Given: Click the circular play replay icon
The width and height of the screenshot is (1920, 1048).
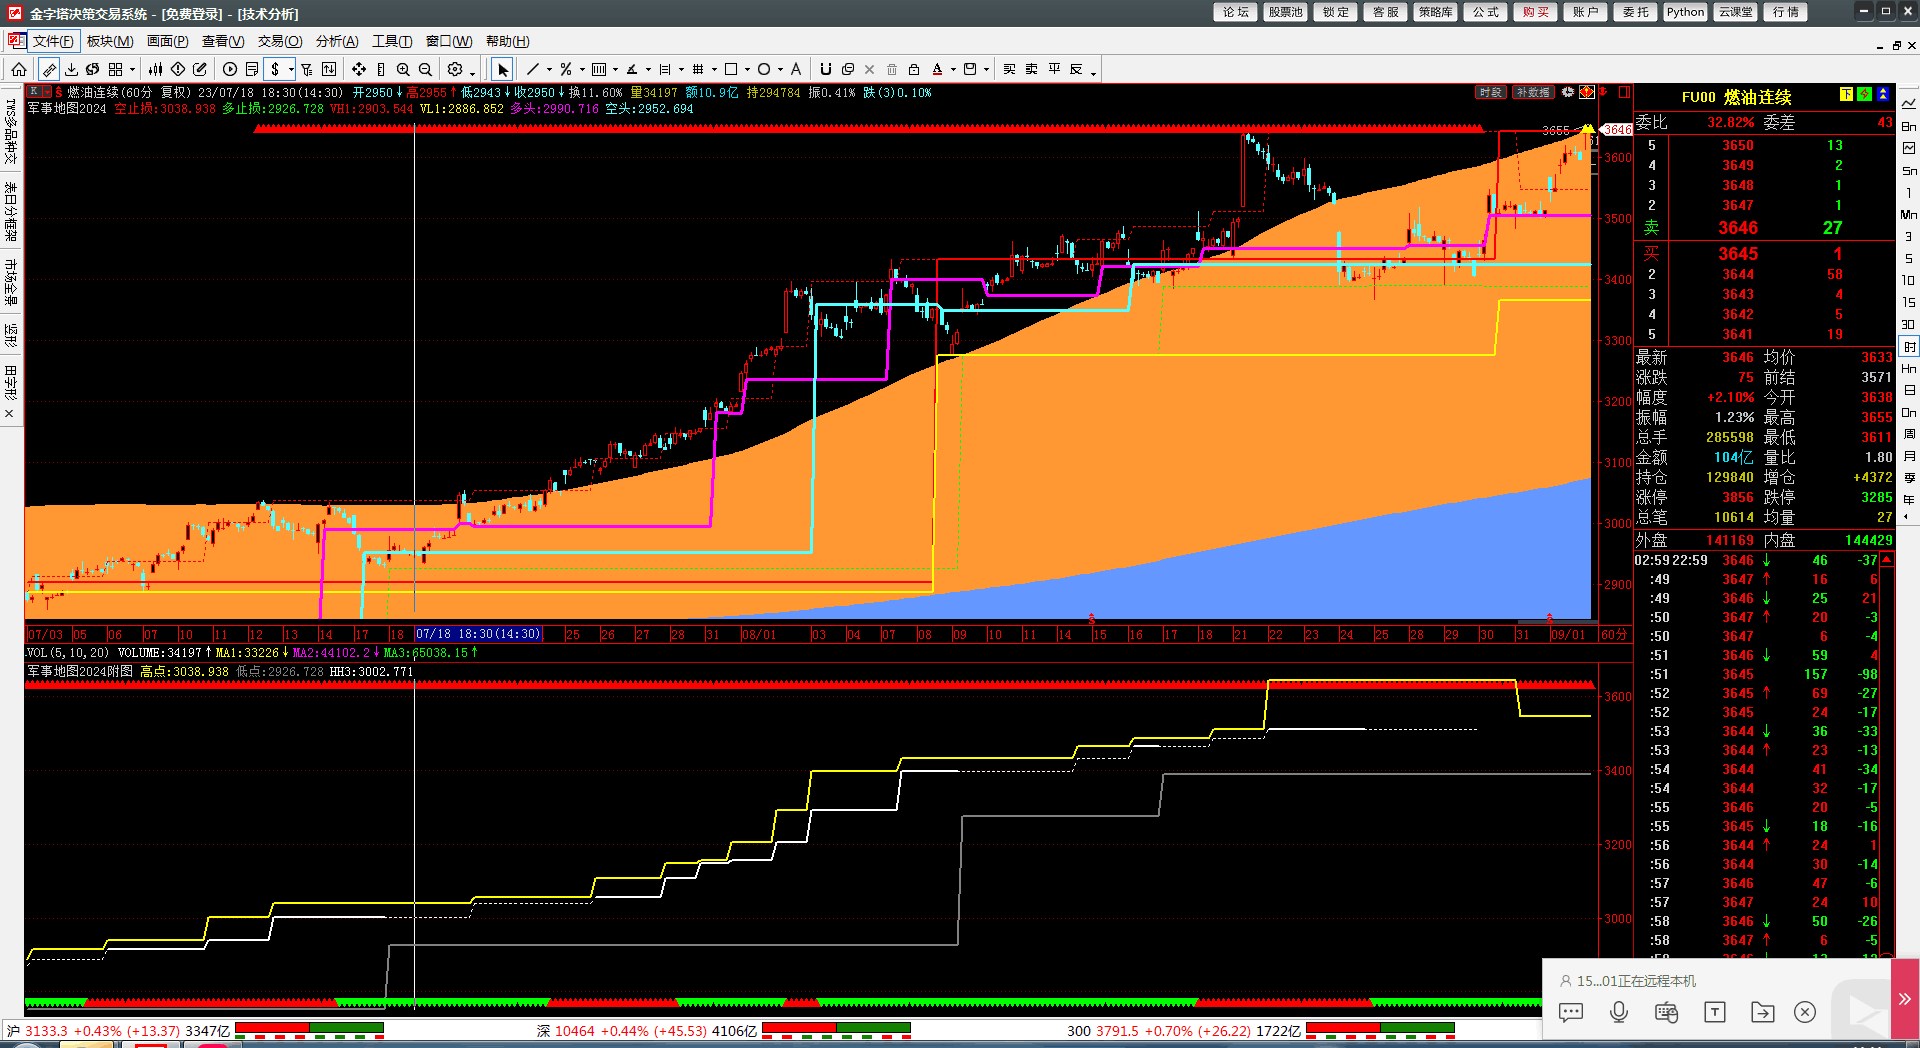Looking at the screenshot, I should [230, 69].
